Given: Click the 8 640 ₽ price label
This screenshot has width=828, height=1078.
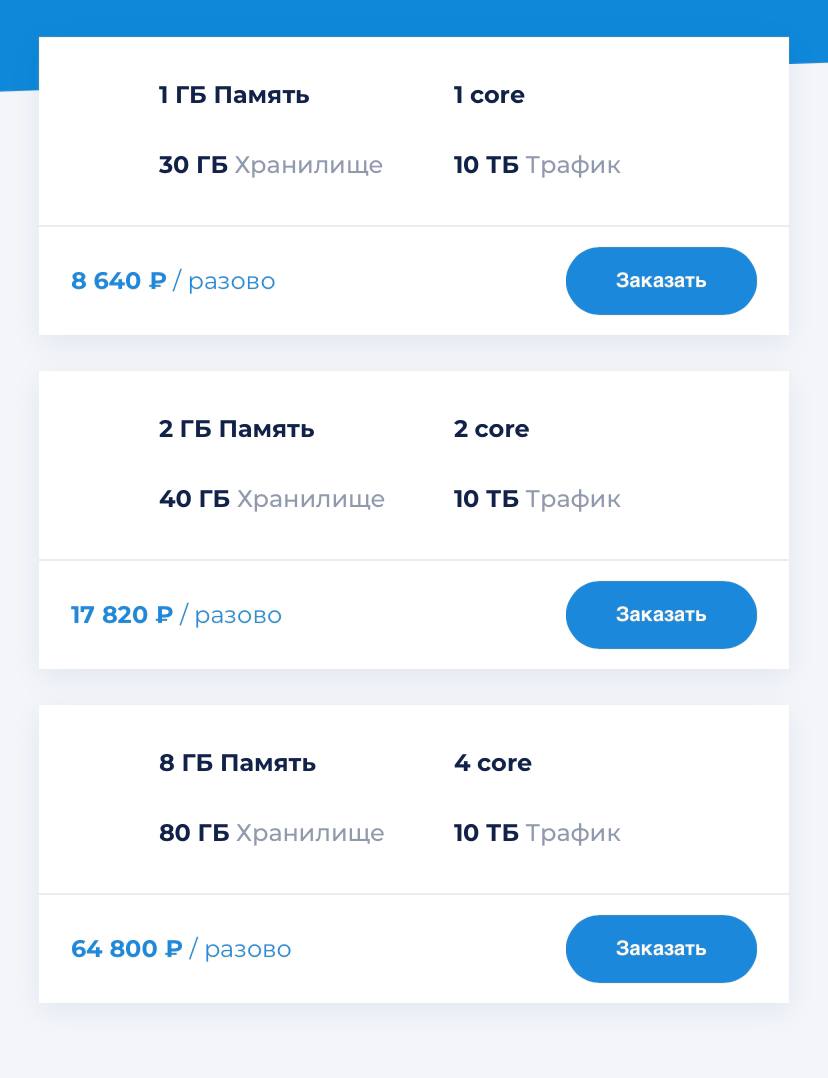Looking at the screenshot, I should [119, 280].
